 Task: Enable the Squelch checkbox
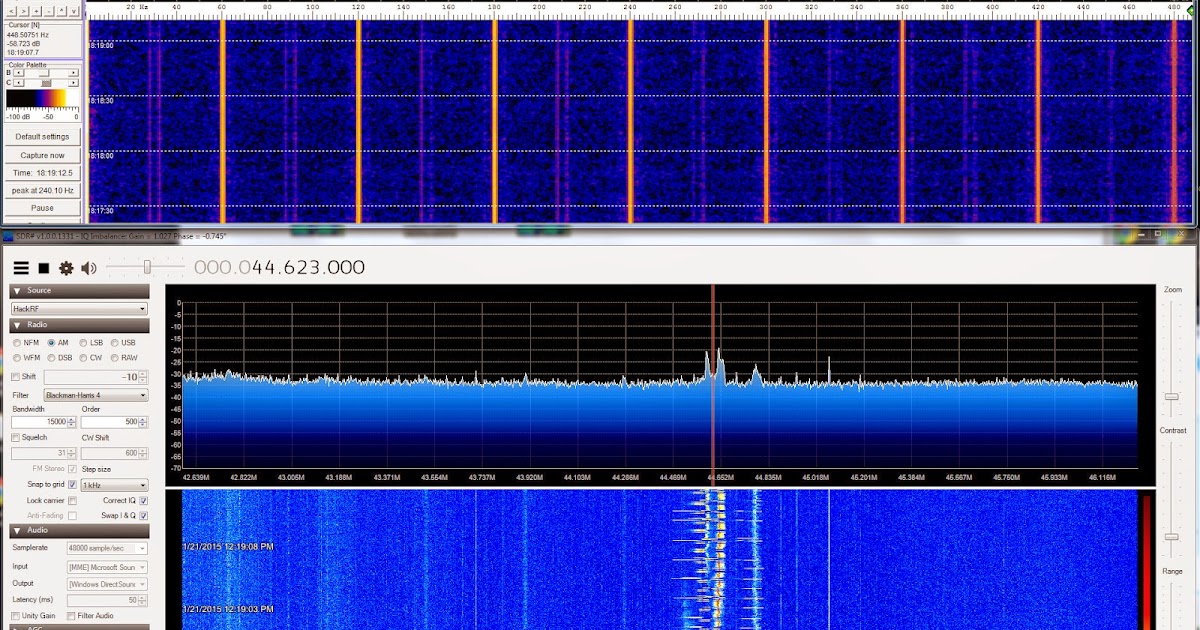(15, 437)
